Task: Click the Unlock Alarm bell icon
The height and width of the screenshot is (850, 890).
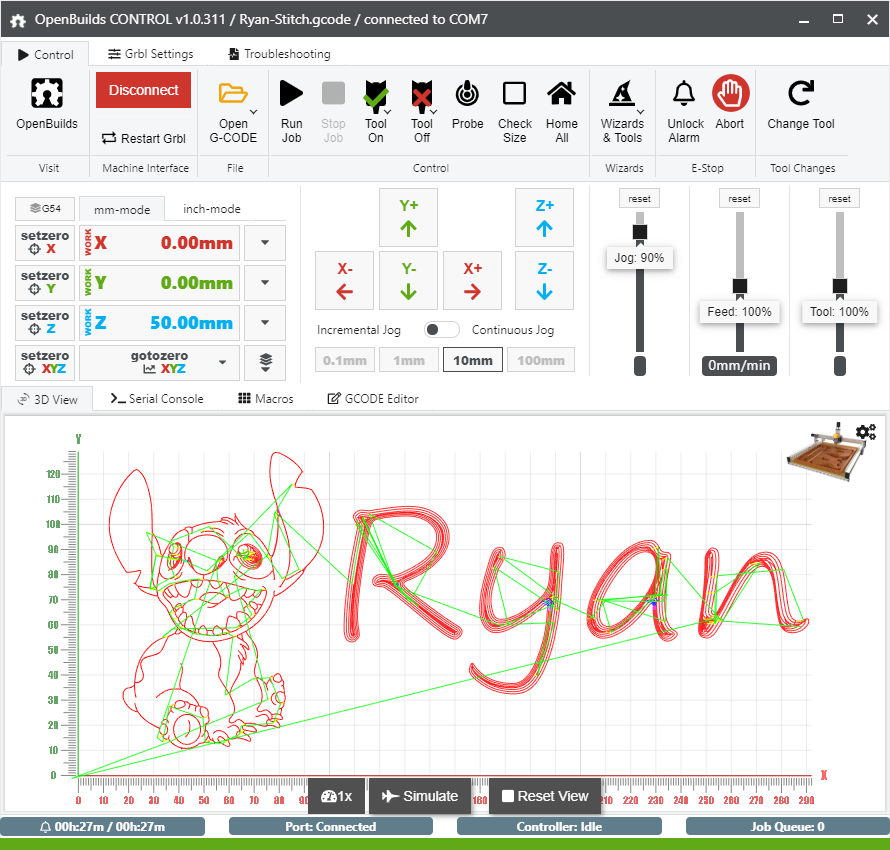Action: 684,94
